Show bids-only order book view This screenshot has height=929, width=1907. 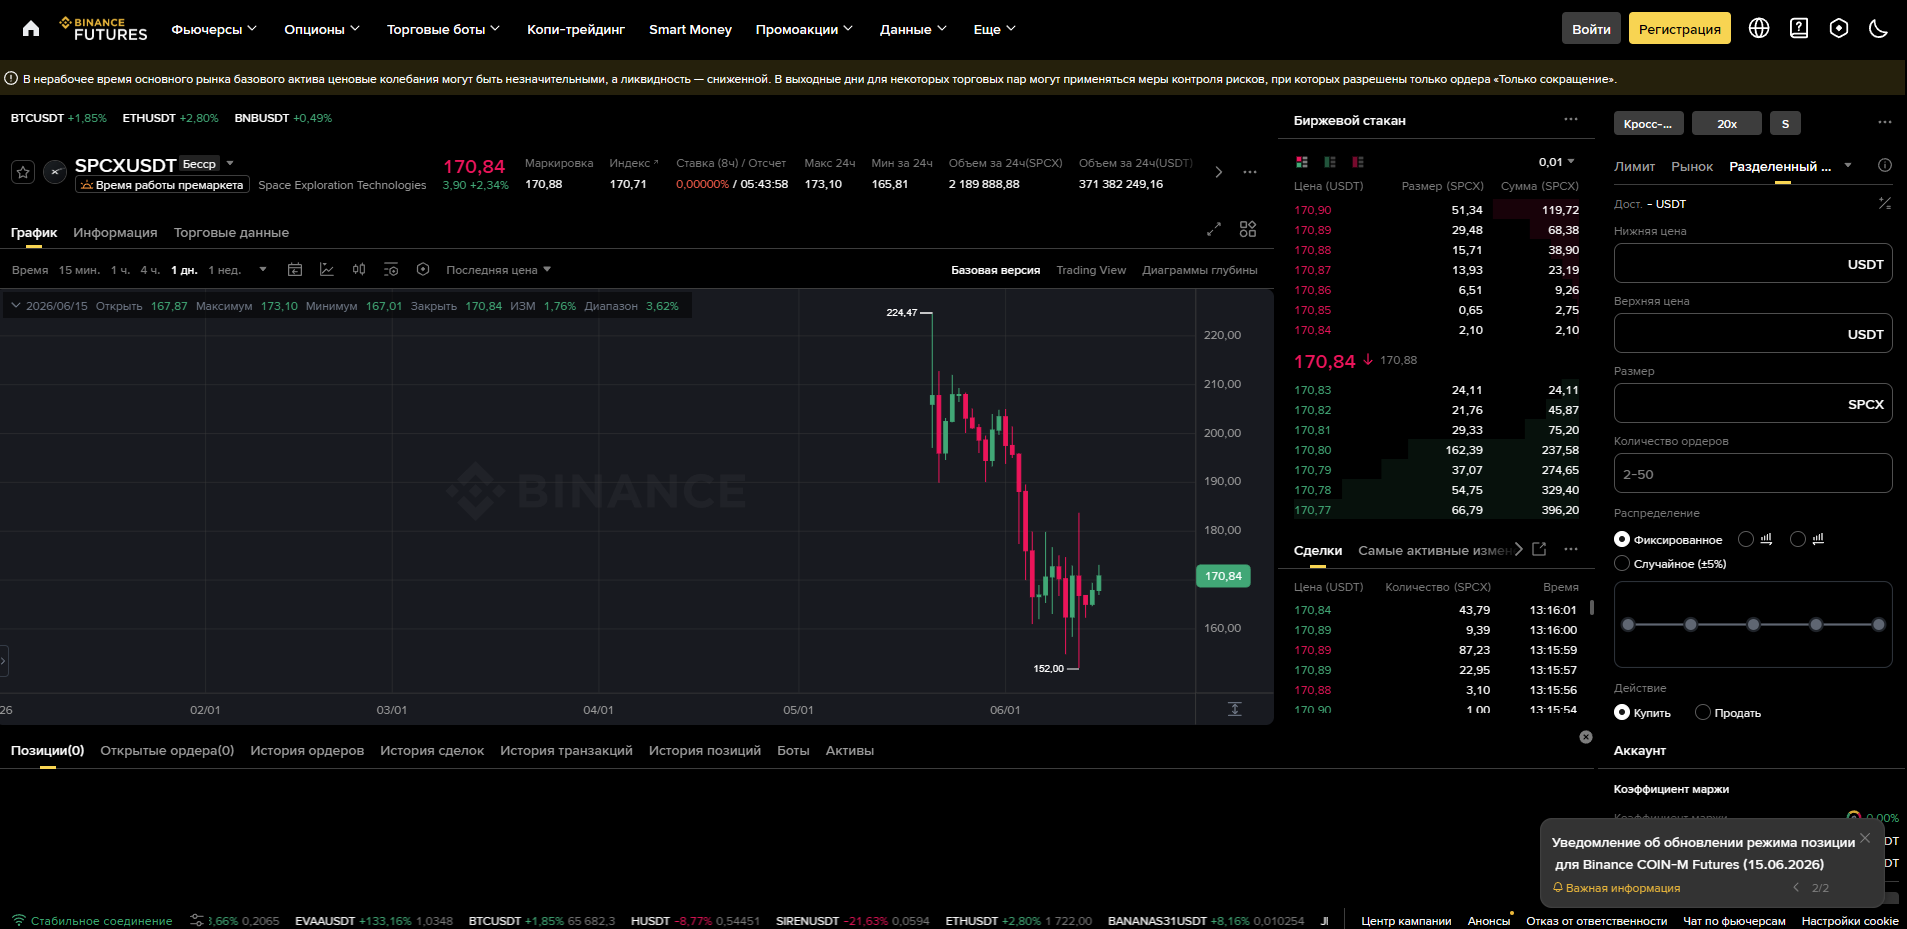(1330, 162)
